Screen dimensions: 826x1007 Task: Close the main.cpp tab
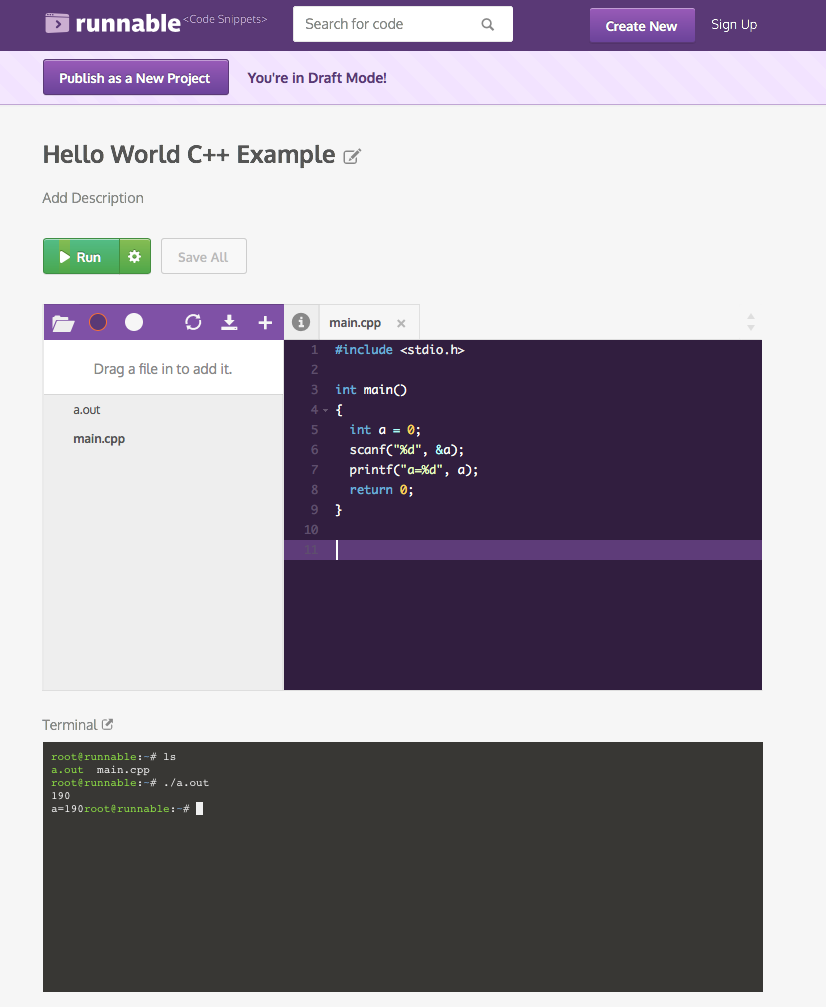[x=401, y=323]
